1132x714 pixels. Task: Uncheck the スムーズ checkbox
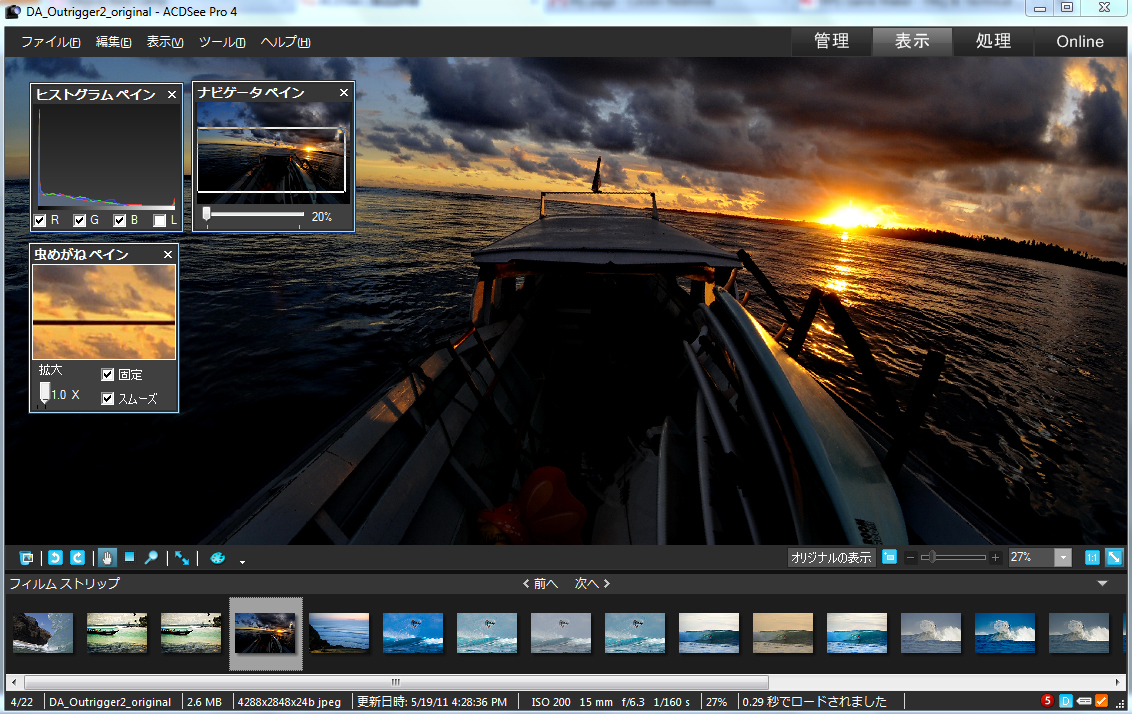(x=108, y=399)
